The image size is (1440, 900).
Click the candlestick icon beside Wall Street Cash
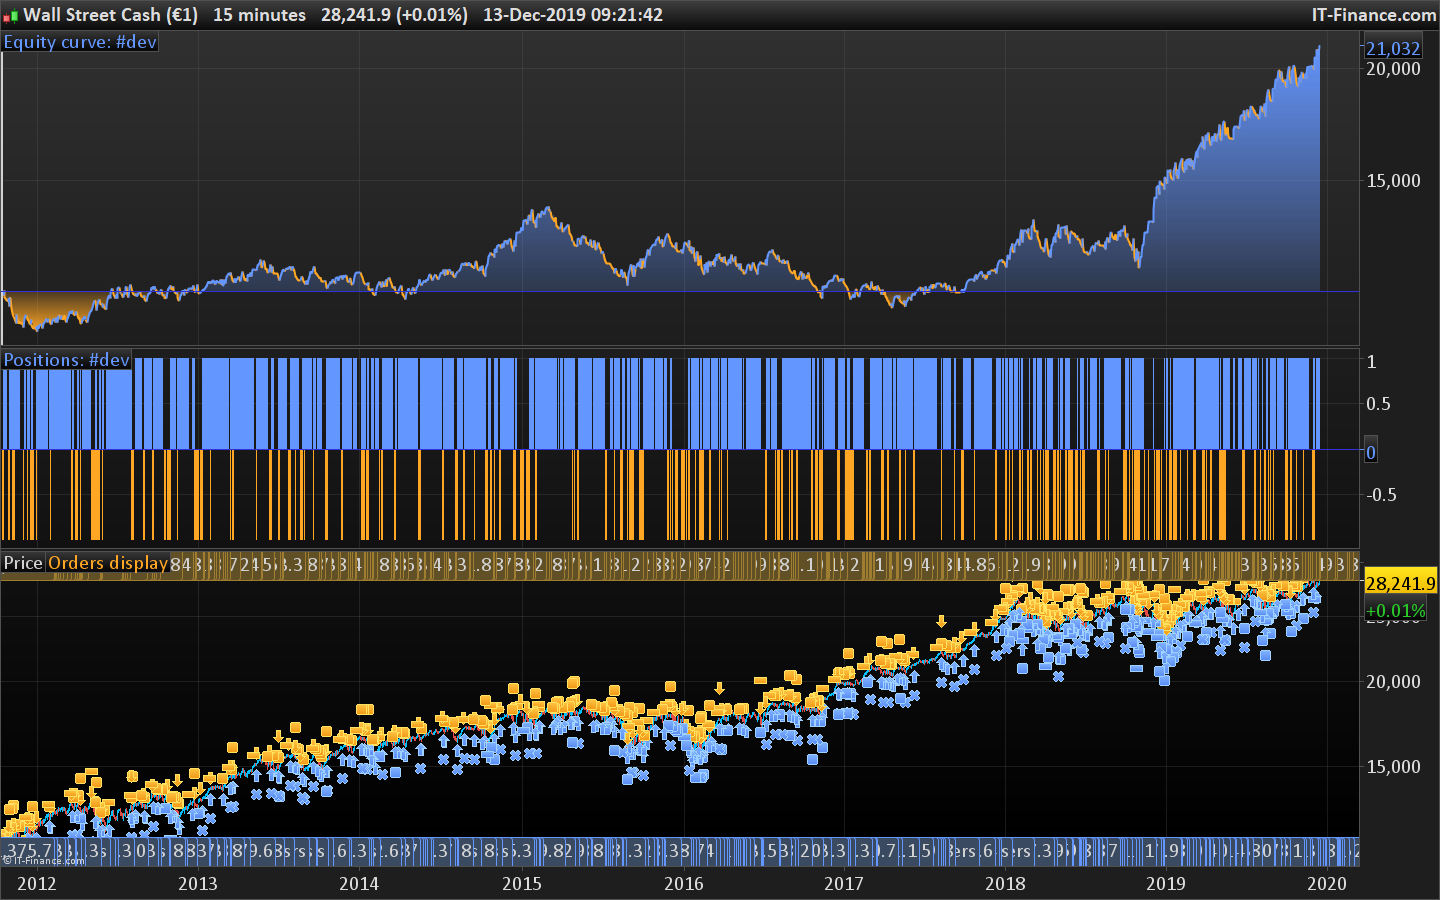click(11, 16)
